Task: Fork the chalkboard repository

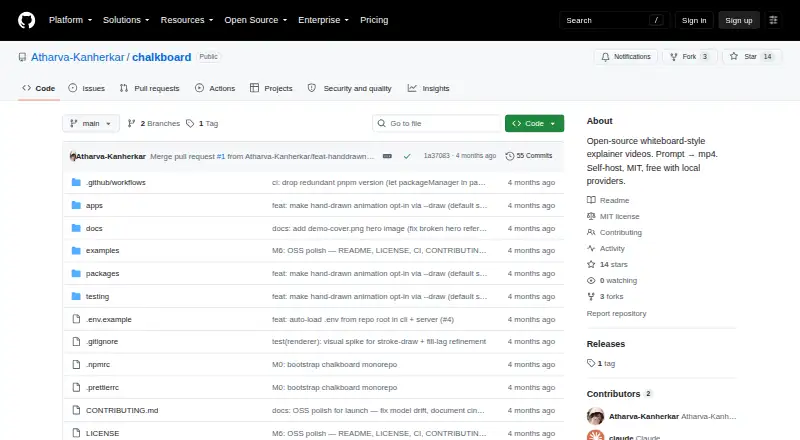Action: pyautogui.click(x=690, y=57)
